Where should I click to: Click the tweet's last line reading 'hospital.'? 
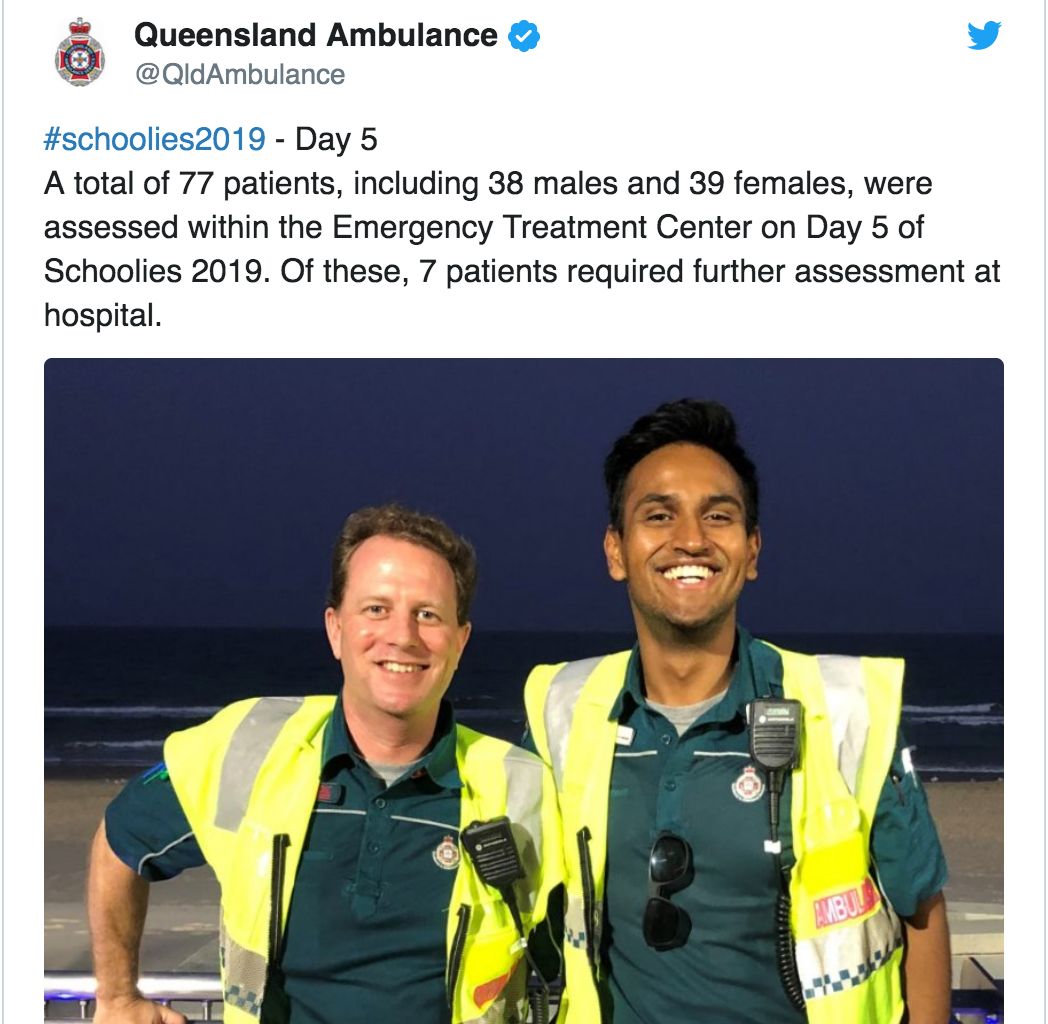point(103,315)
